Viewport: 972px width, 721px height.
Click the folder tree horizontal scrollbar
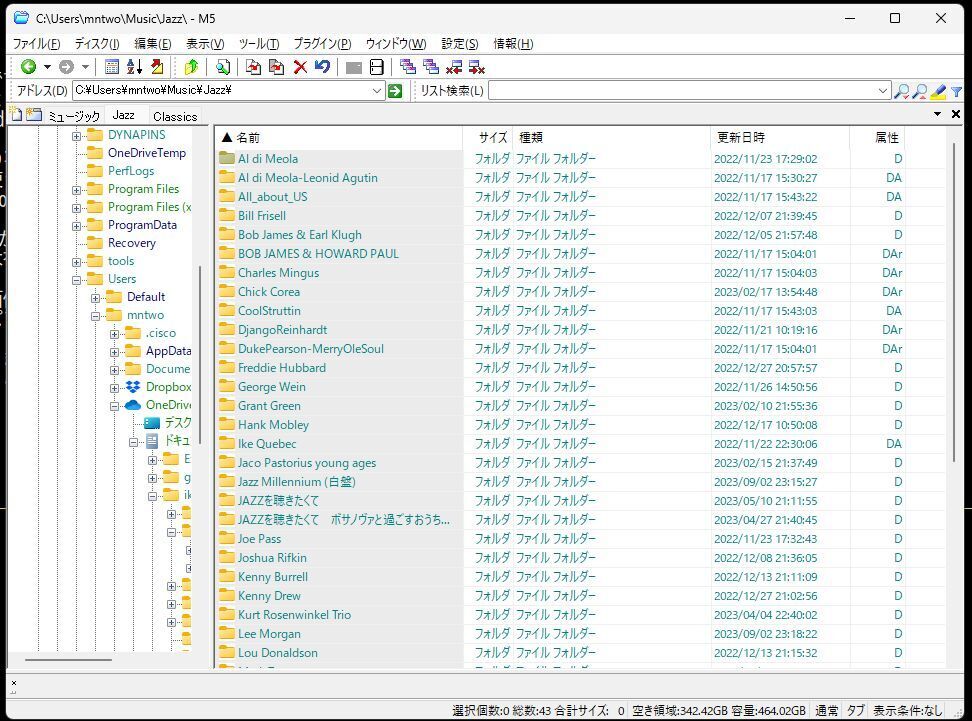[x=68, y=659]
